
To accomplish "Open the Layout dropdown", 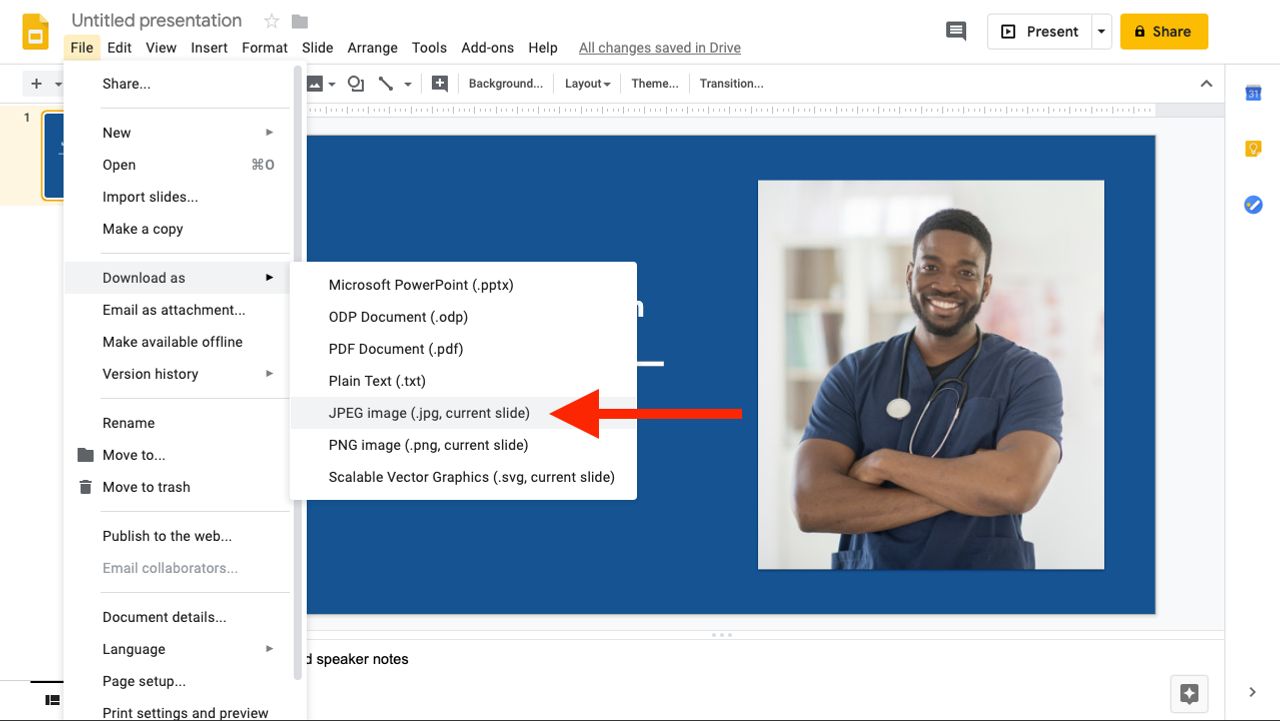I will pyautogui.click(x=587, y=84).
